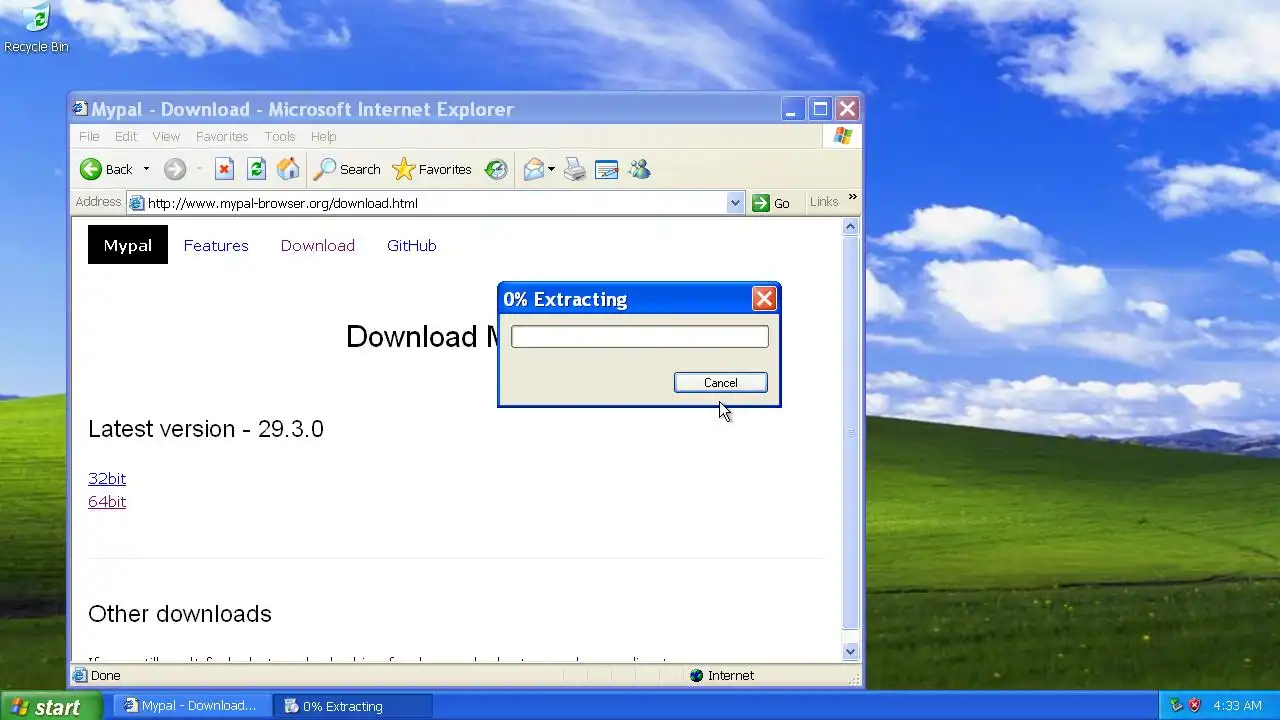Open the Edit menu
This screenshot has height=720, width=1280.
click(126, 136)
